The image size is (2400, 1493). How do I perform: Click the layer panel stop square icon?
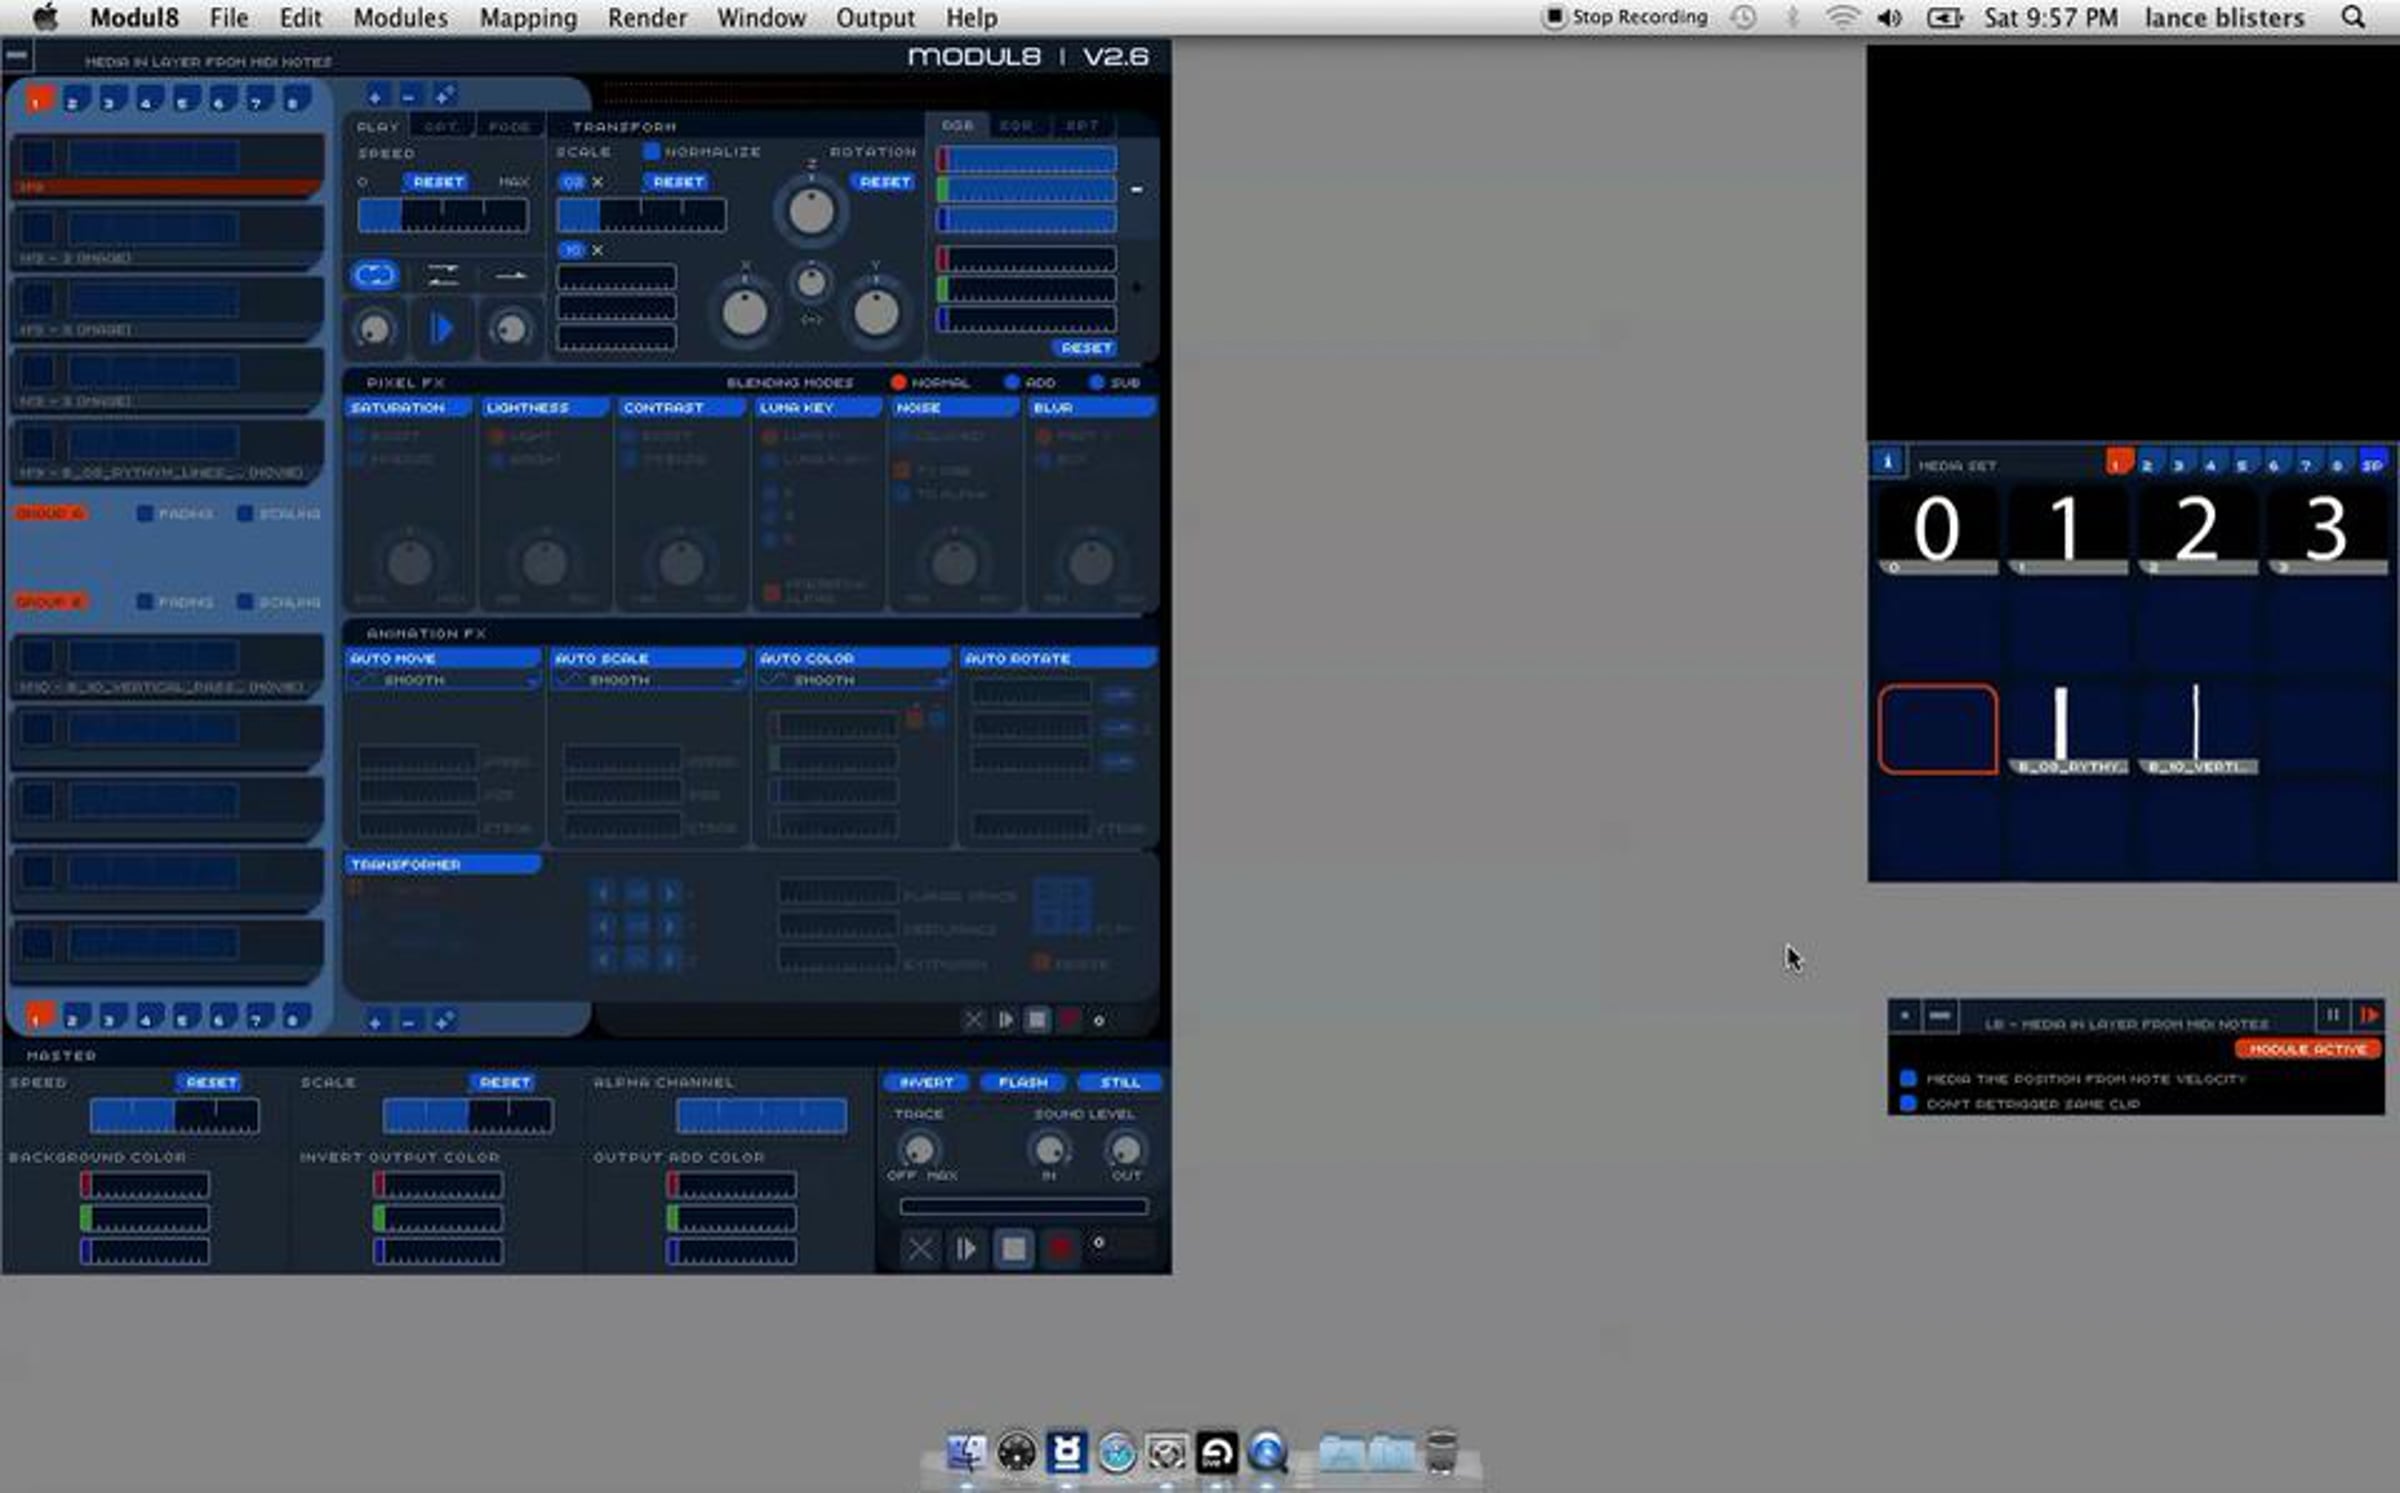(x=1037, y=1020)
